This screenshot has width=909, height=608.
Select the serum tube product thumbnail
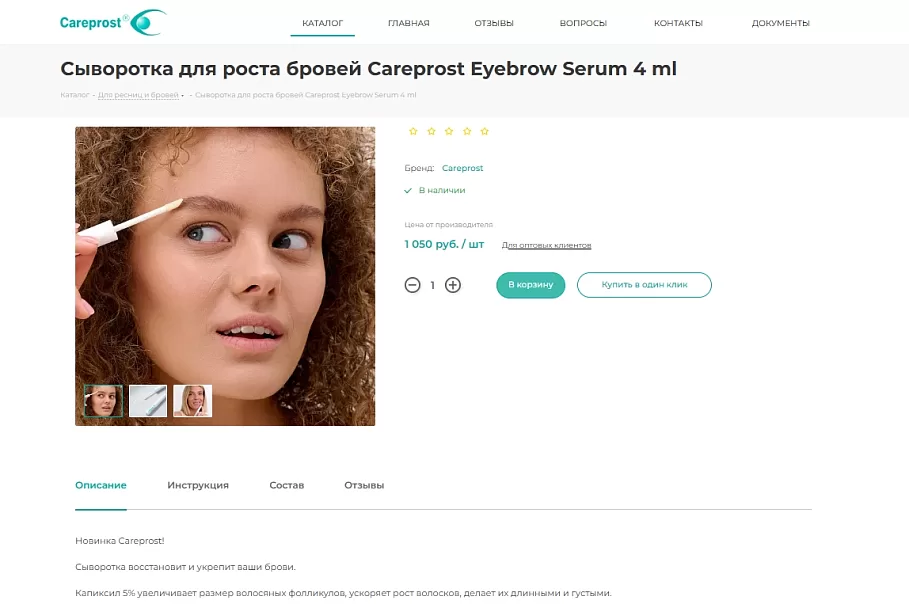pos(148,401)
